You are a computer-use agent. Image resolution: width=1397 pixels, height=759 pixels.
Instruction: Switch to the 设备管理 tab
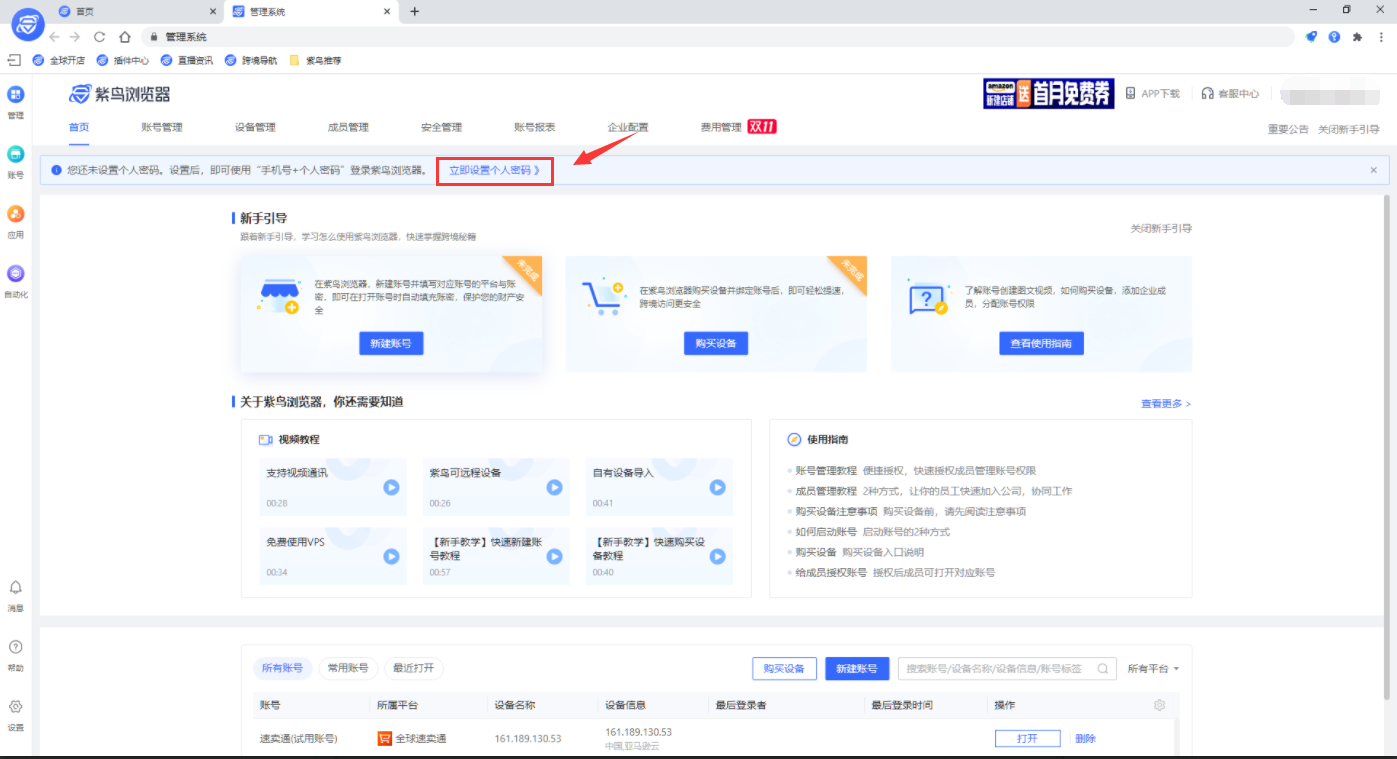(257, 128)
